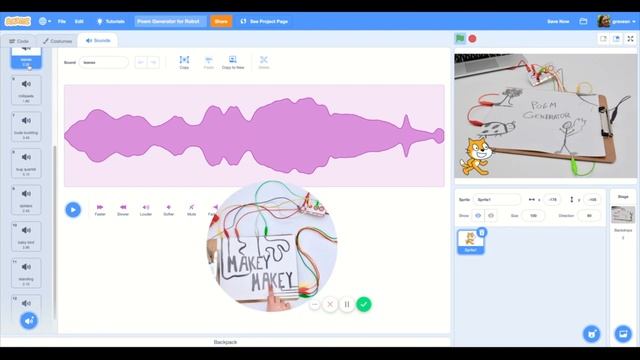Open the File menu

[62, 21]
